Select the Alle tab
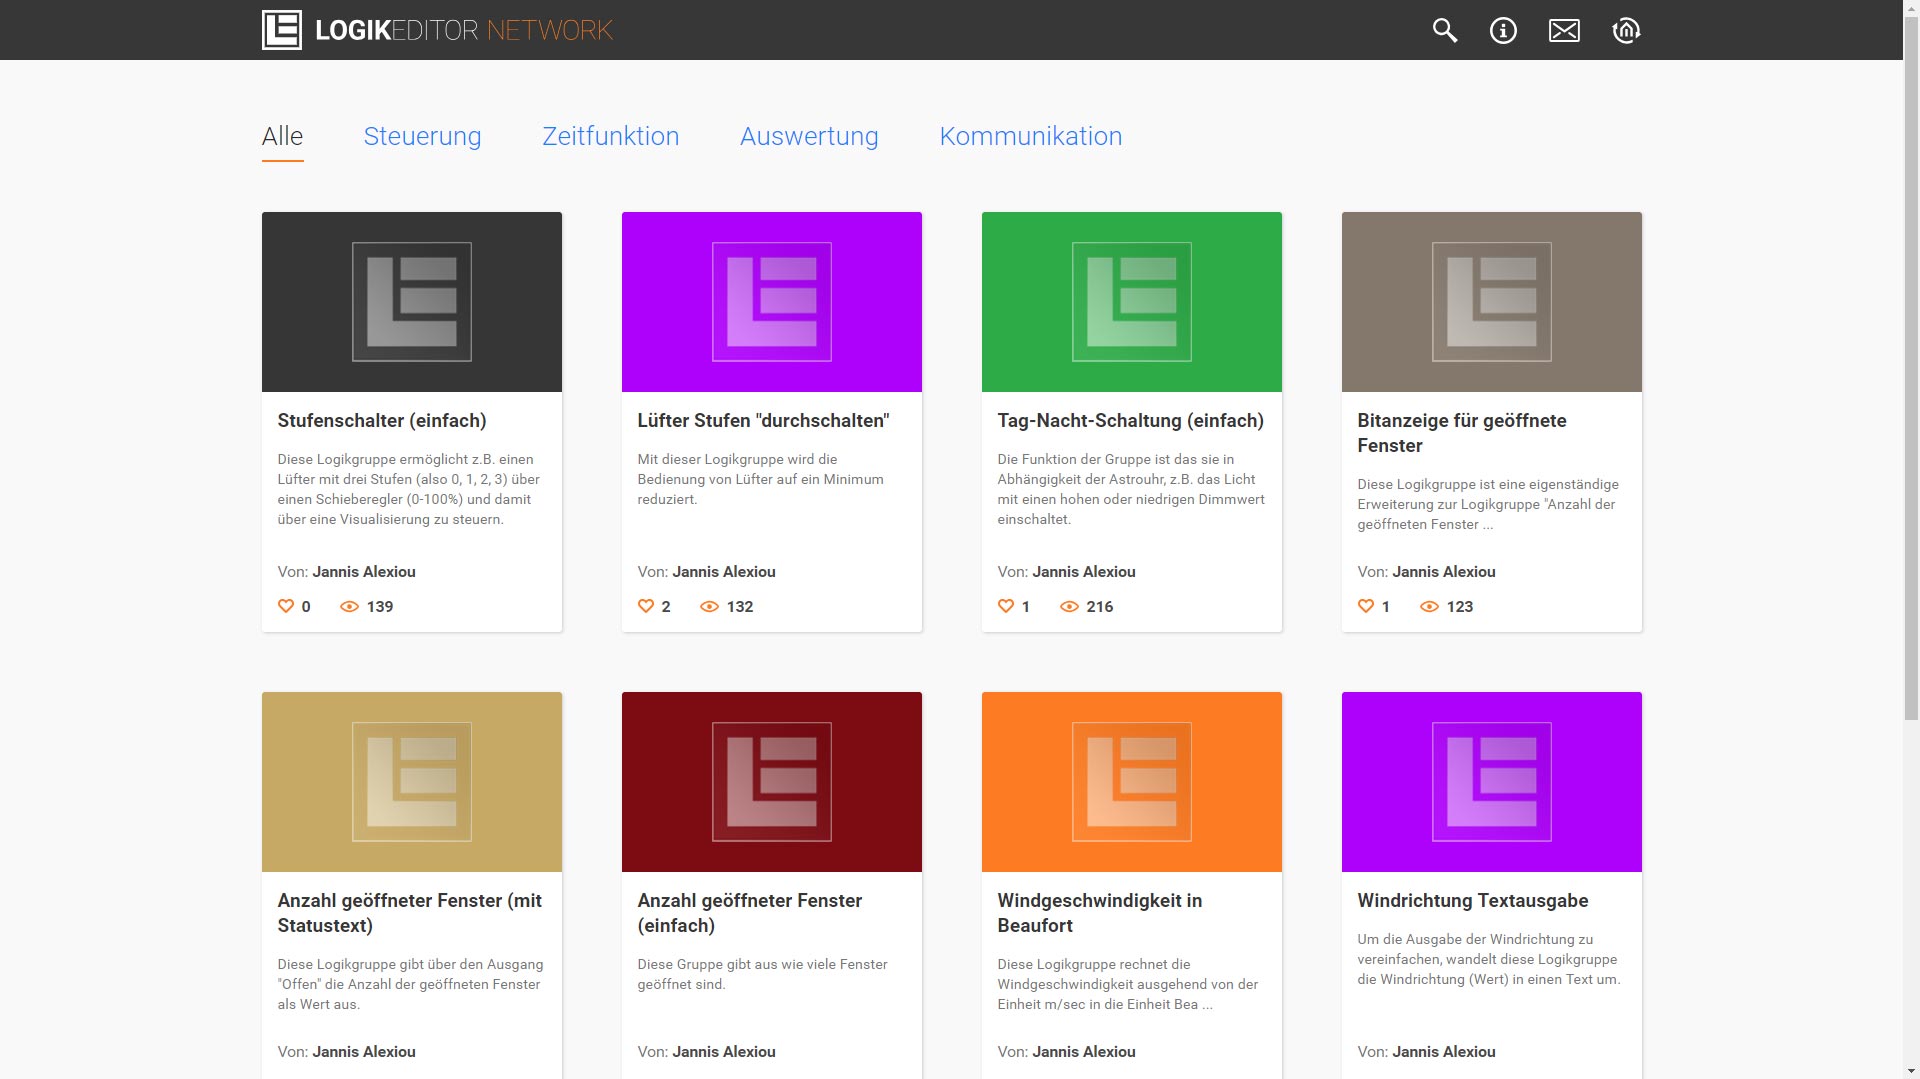This screenshot has width=1920, height=1079. (x=282, y=136)
